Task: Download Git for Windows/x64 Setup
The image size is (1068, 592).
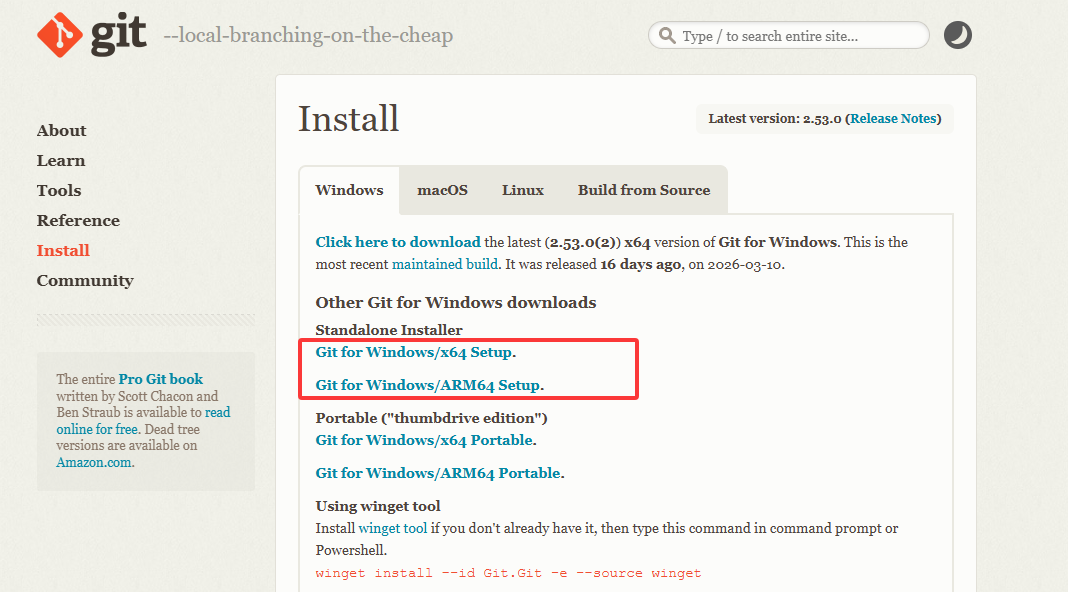Action: (x=413, y=352)
